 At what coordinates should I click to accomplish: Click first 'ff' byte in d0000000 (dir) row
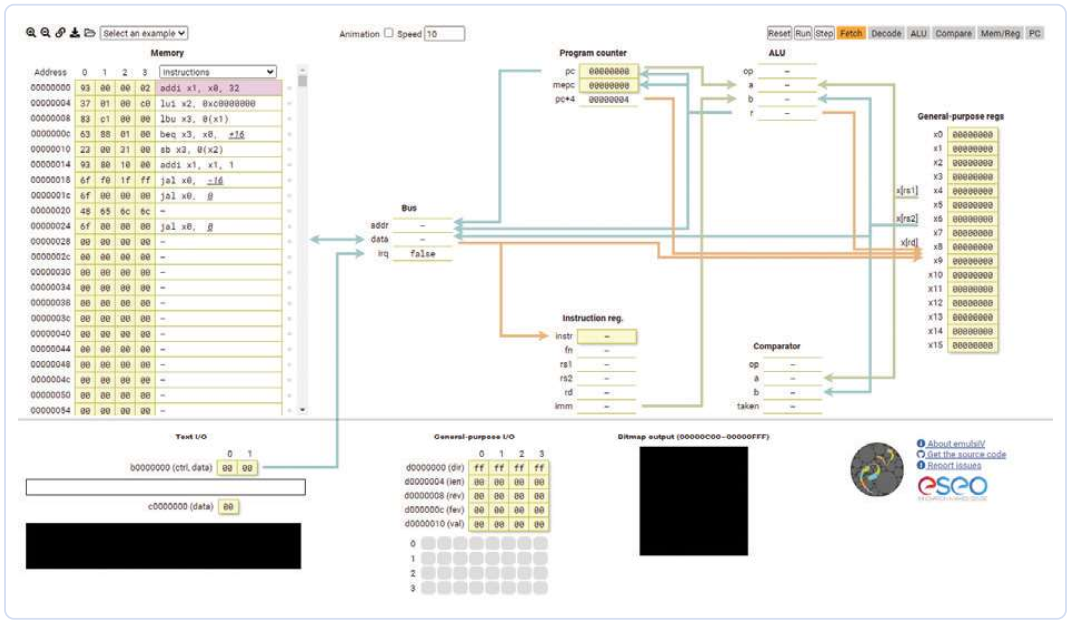[x=479, y=468]
